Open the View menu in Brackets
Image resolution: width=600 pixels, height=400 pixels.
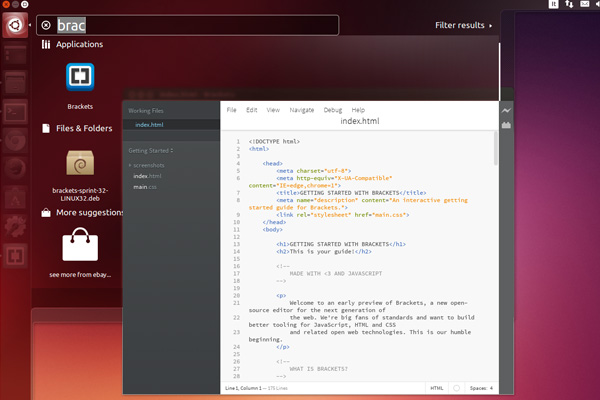273,110
